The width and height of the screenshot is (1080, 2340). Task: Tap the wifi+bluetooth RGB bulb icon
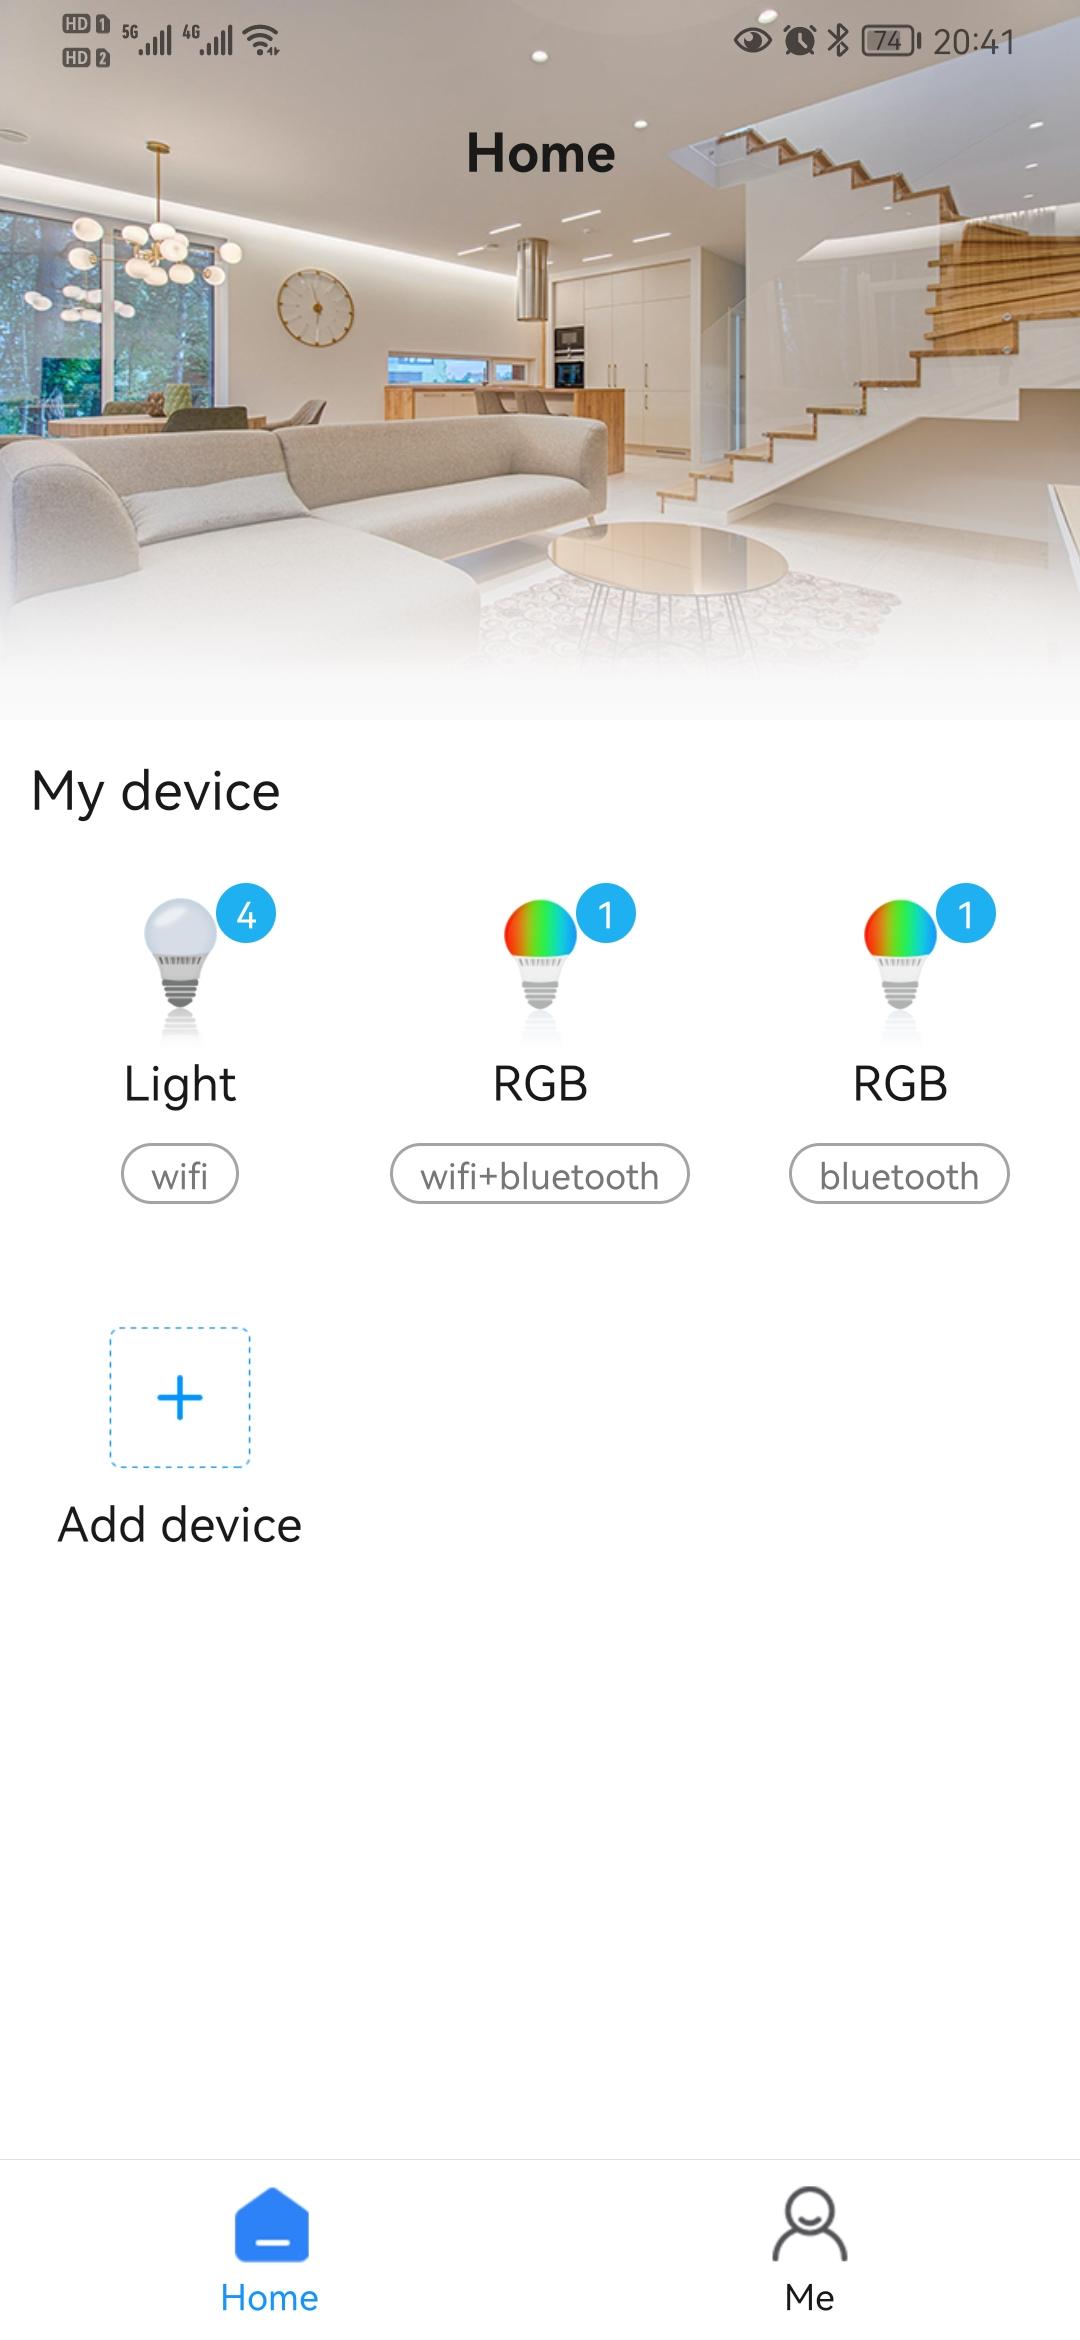click(540, 967)
